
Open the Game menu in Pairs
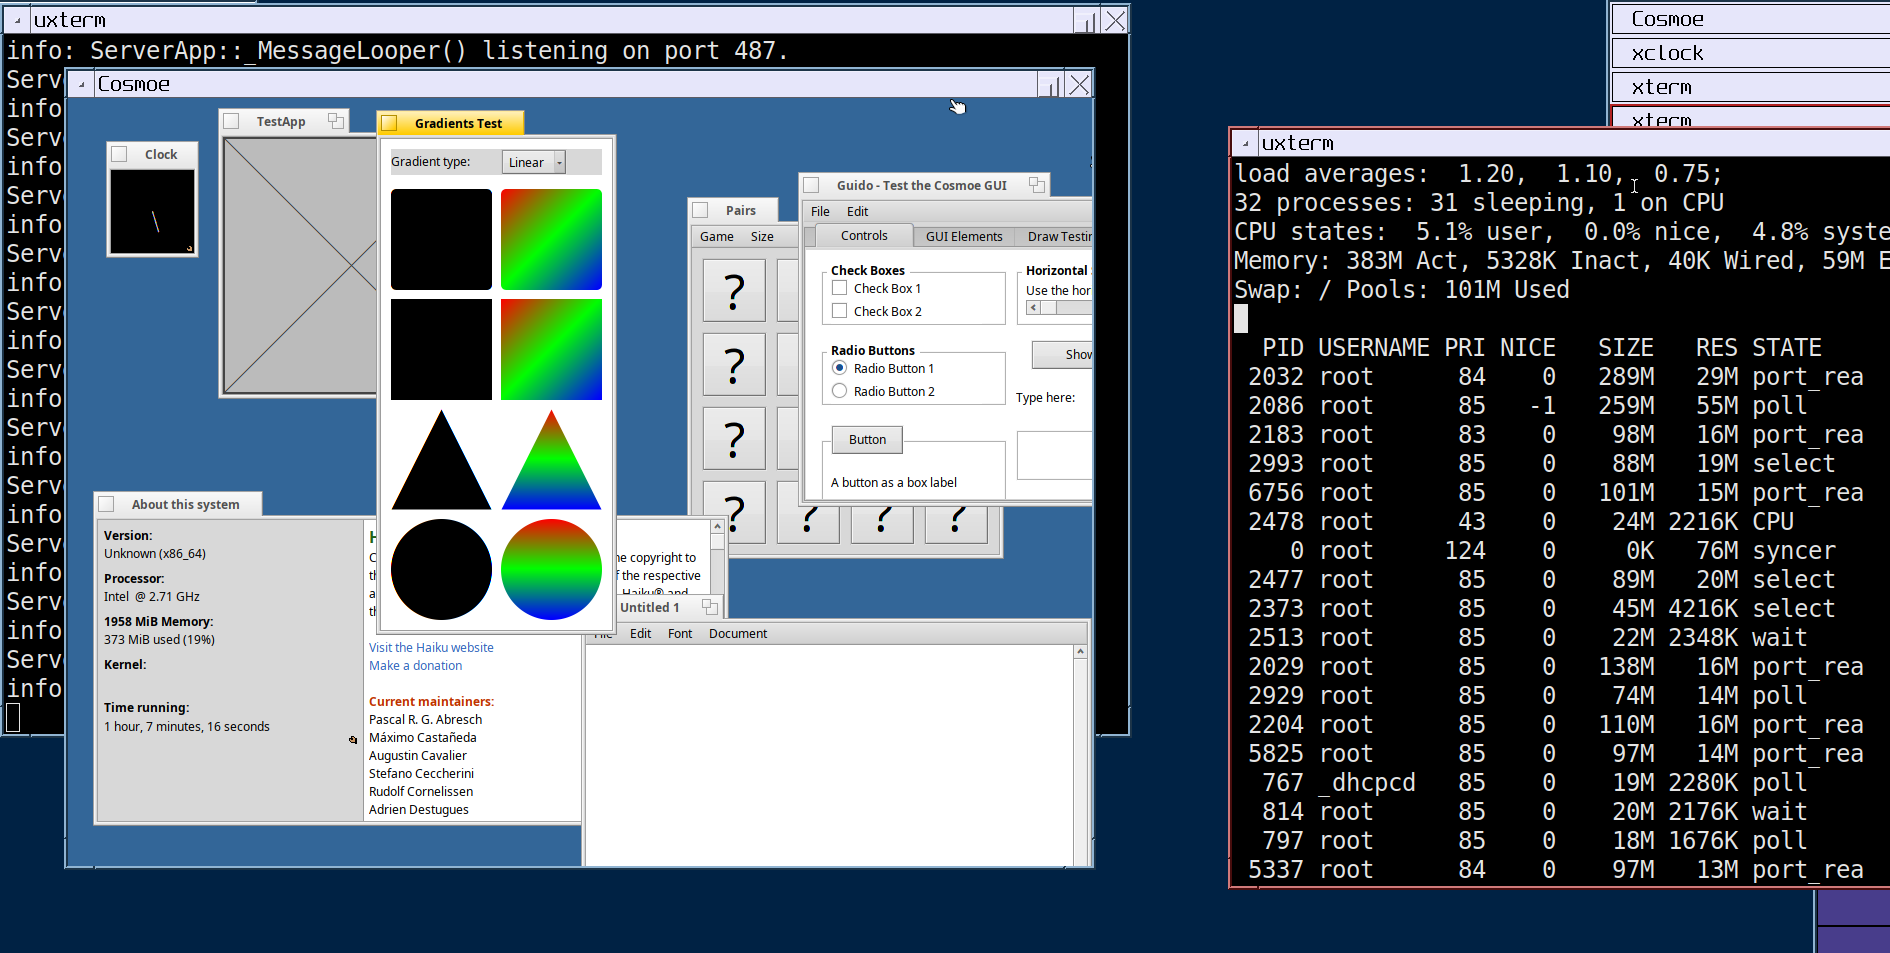(716, 237)
